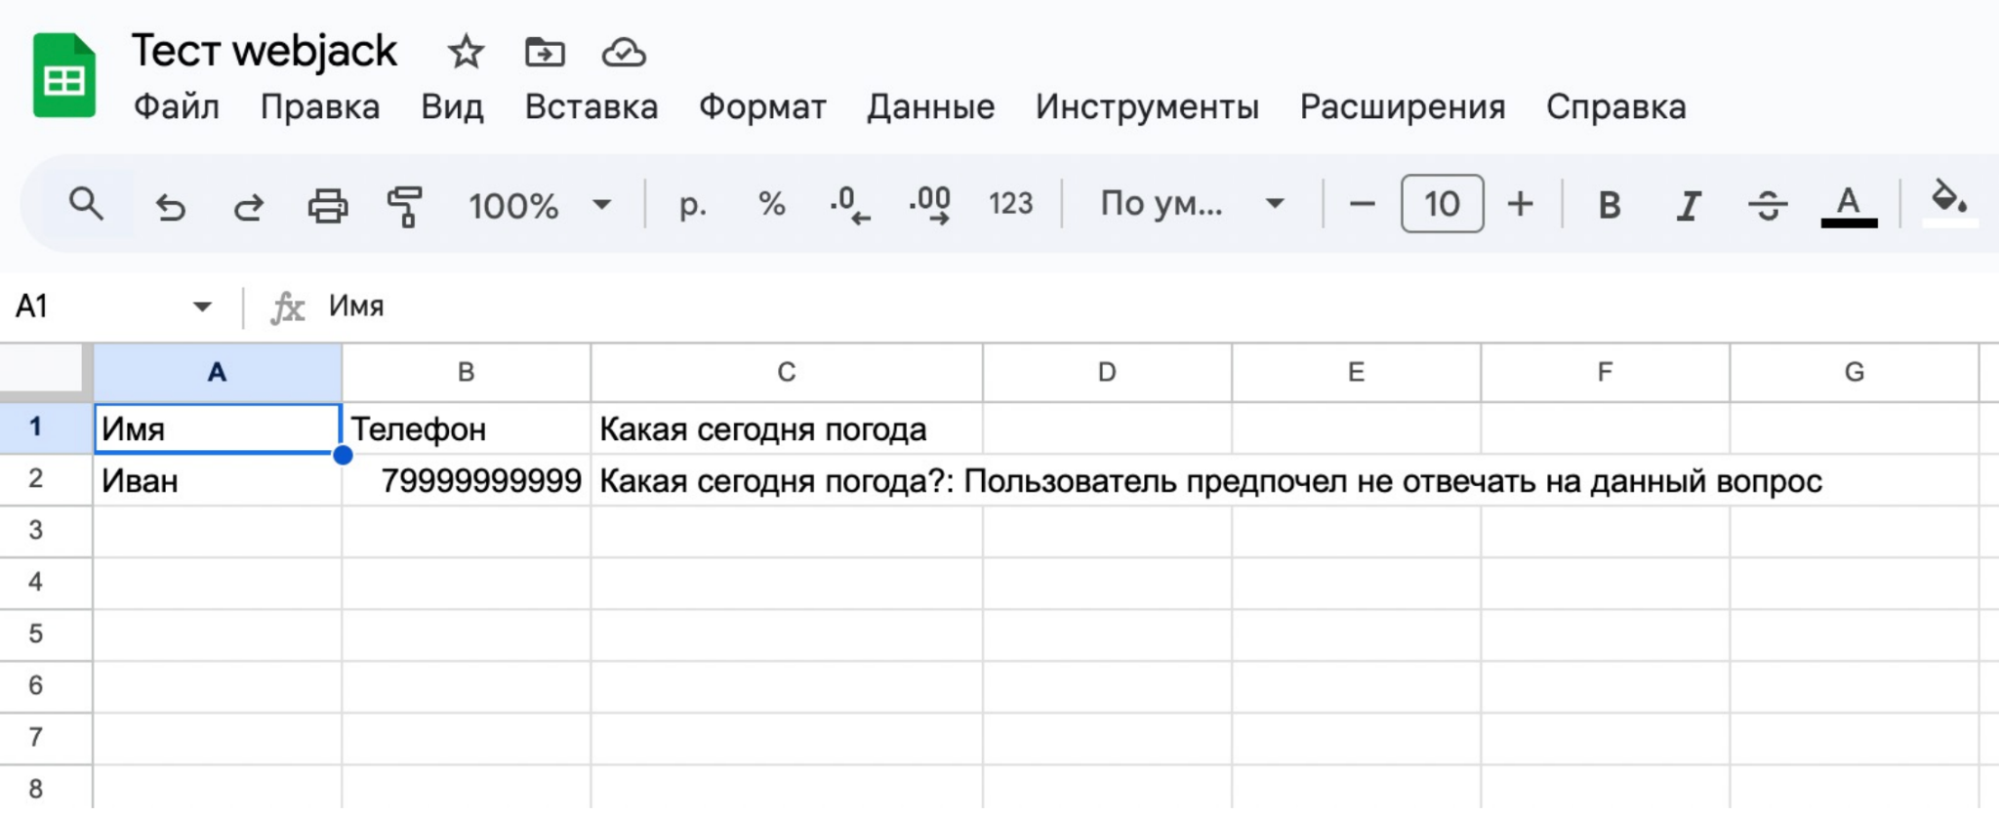This screenshot has width=1999, height=817.
Task: Open the Расширения menu
Action: click(1402, 107)
